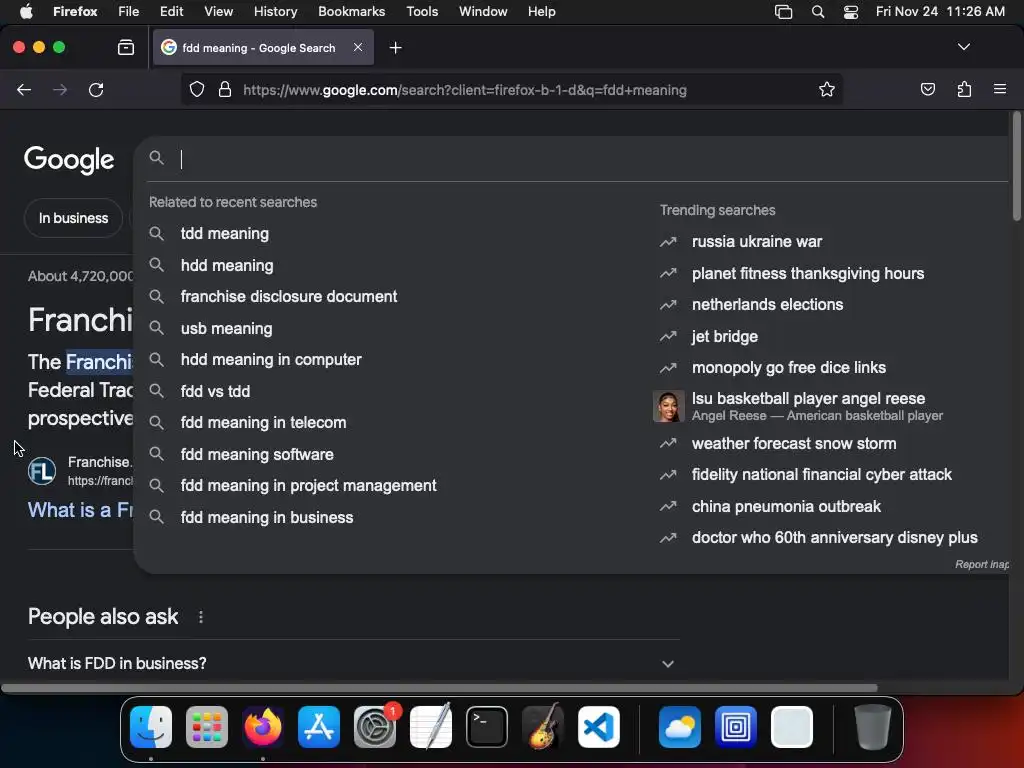Open 'doctor who 60th anniversary disney plus'
The width and height of the screenshot is (1024, 768).
(834, 537)
